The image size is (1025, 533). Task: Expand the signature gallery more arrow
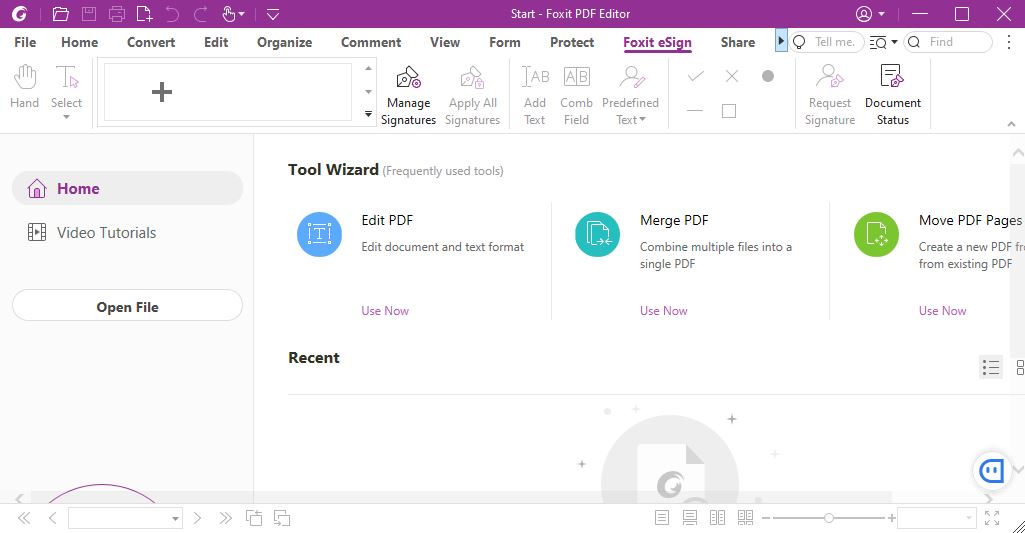coord(369,114)
